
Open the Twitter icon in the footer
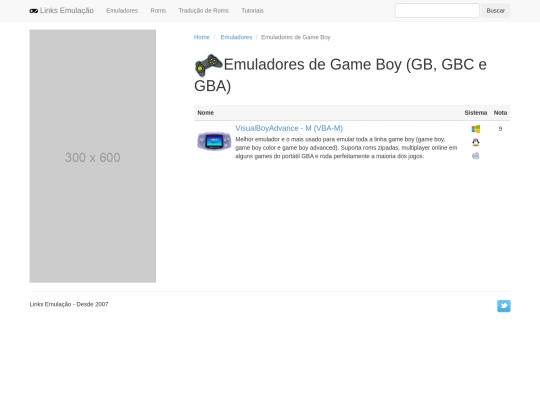pyautogui.click(x=503, y=306)
